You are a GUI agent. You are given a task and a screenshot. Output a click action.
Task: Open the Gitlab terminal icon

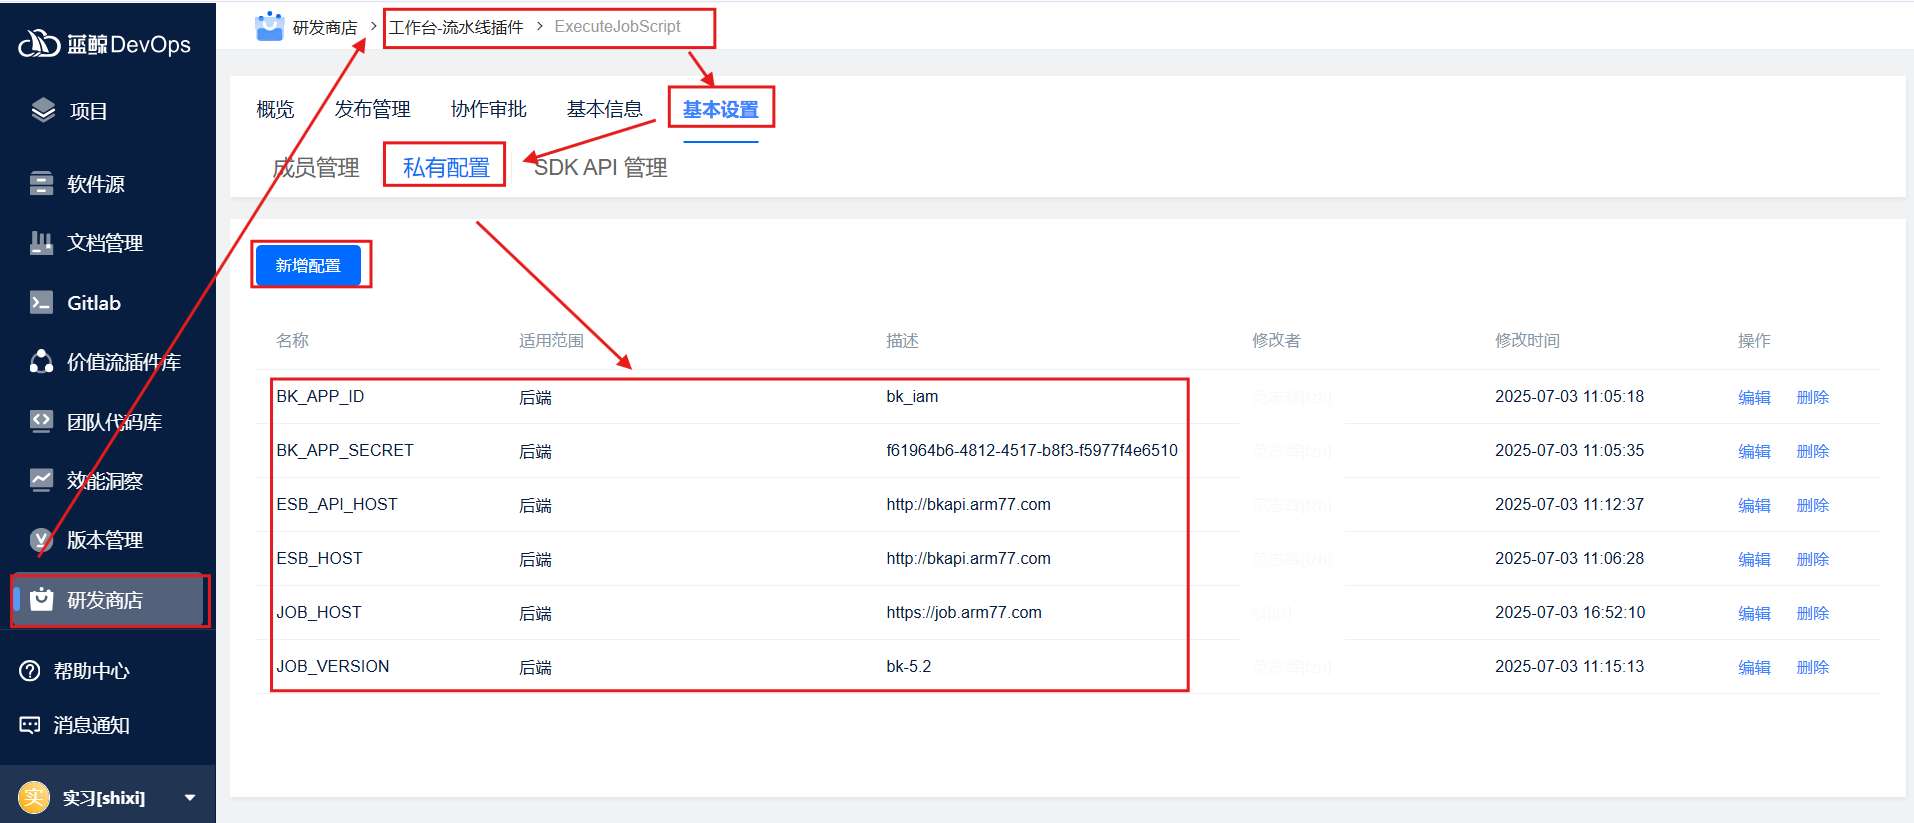(x=41, y=303)
